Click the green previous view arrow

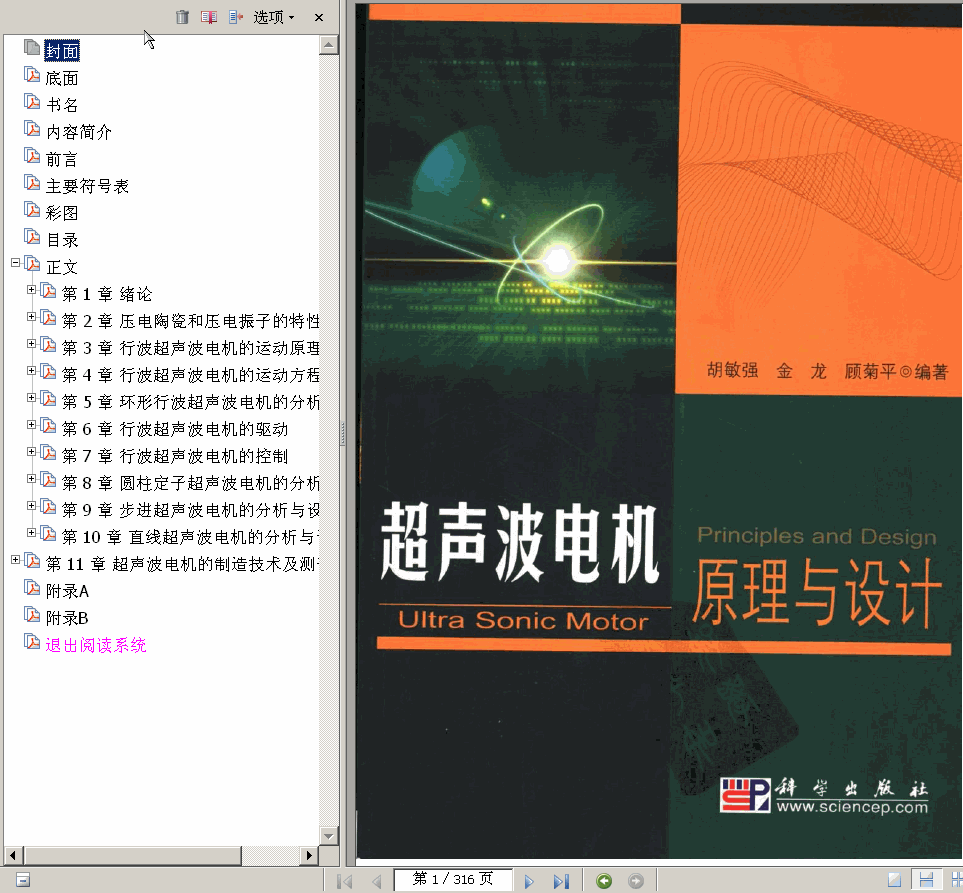(x=604, y=881)
